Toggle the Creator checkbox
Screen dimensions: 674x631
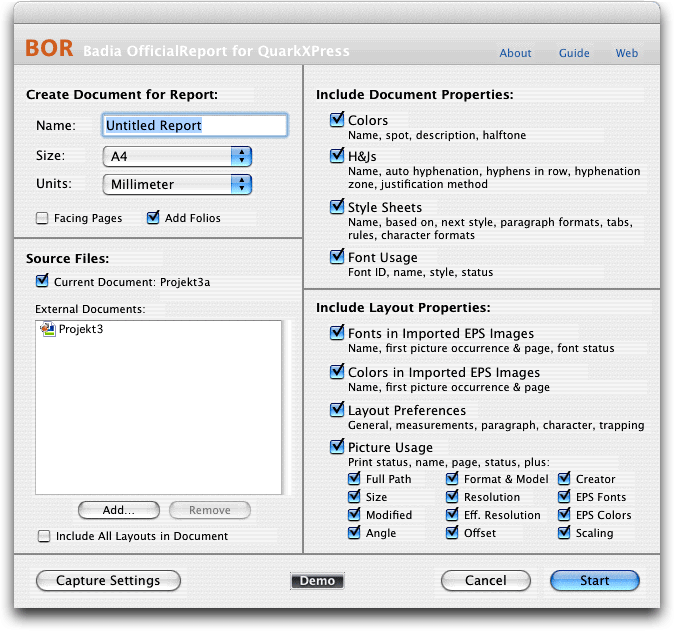(x=564, y=478)
